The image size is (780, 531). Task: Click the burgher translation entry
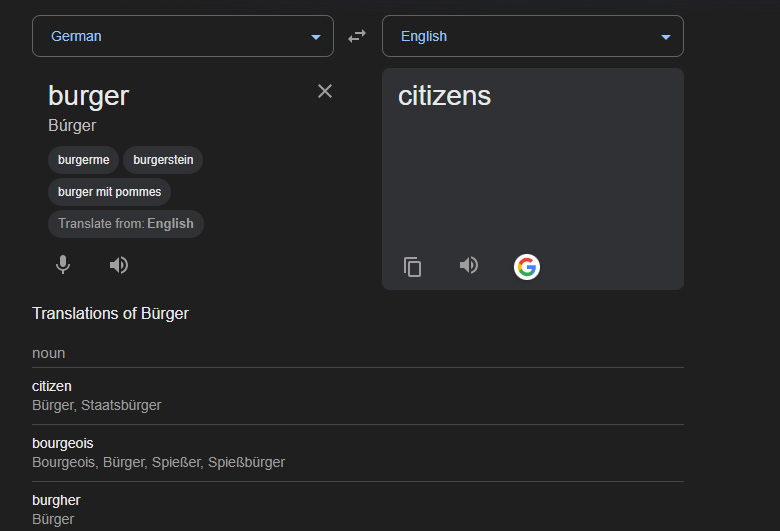56,500
